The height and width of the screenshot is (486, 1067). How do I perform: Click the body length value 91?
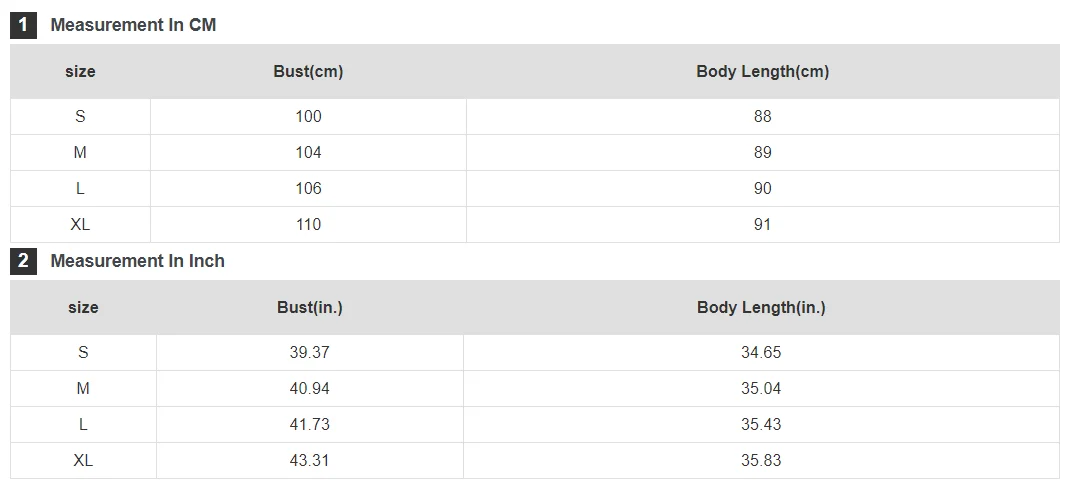tap(763, 225)
